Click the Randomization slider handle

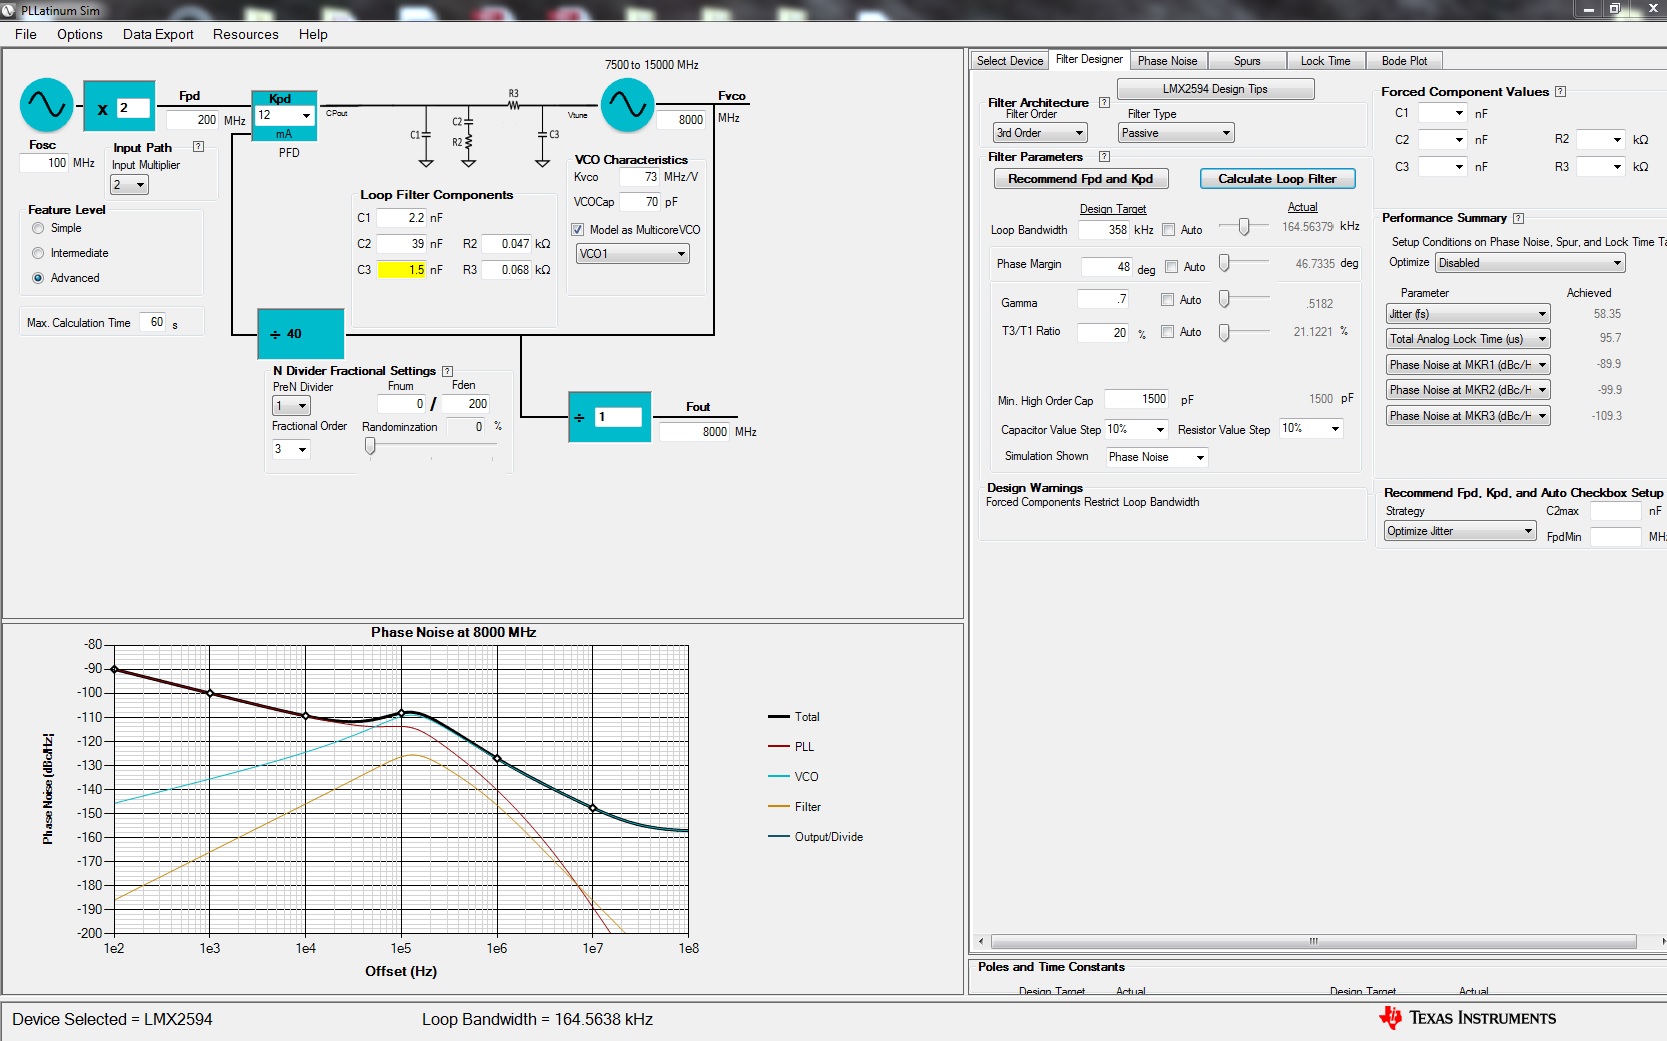coord(370,447)
